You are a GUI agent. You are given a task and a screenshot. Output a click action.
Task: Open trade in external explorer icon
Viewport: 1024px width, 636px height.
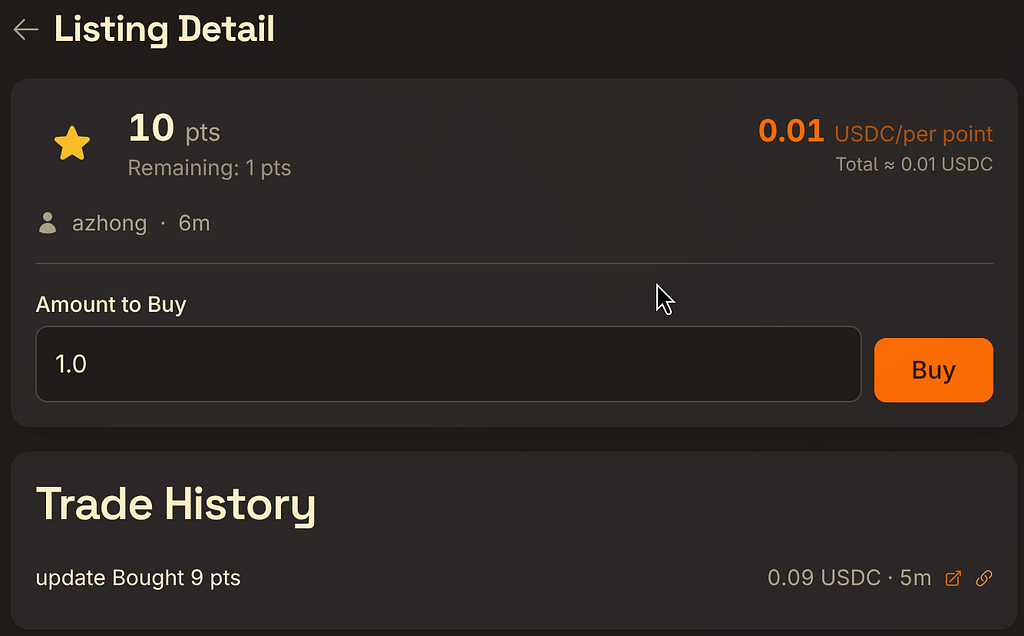tap(954, 578)
